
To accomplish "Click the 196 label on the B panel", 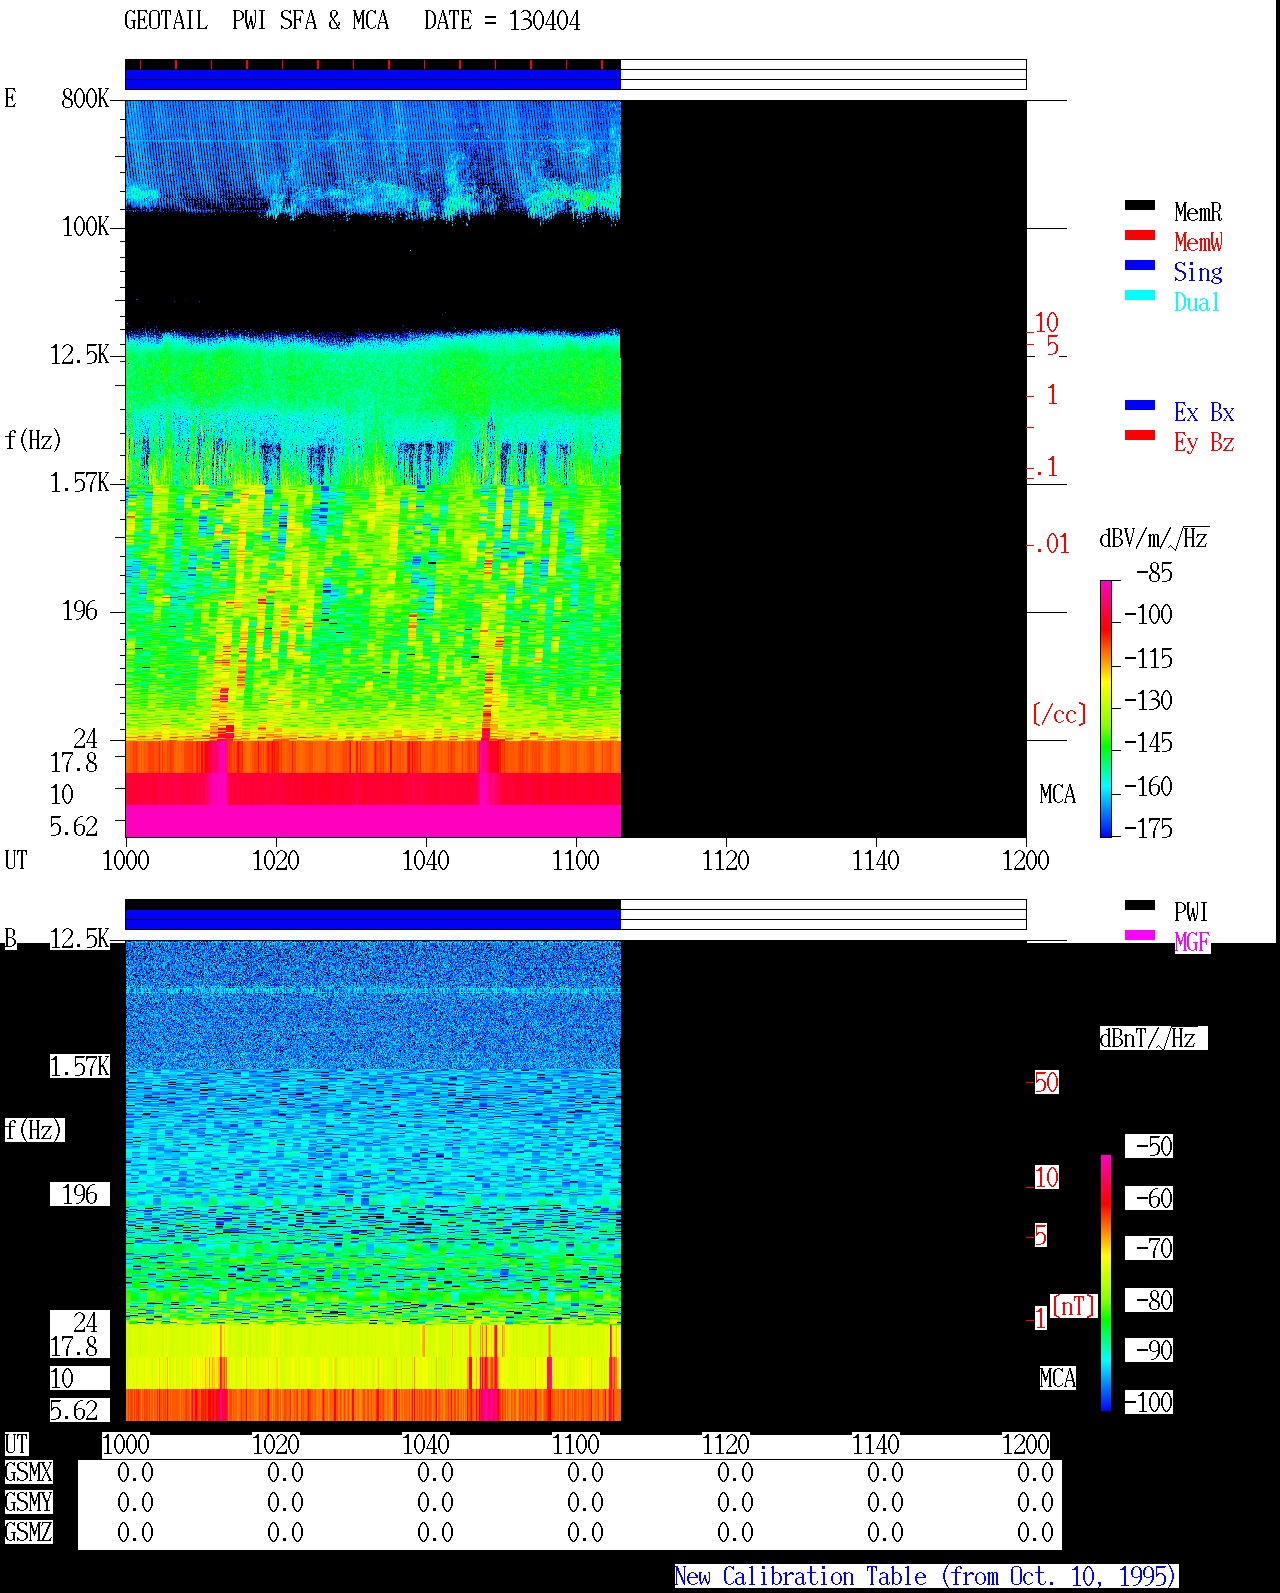I will [79, 1195].
